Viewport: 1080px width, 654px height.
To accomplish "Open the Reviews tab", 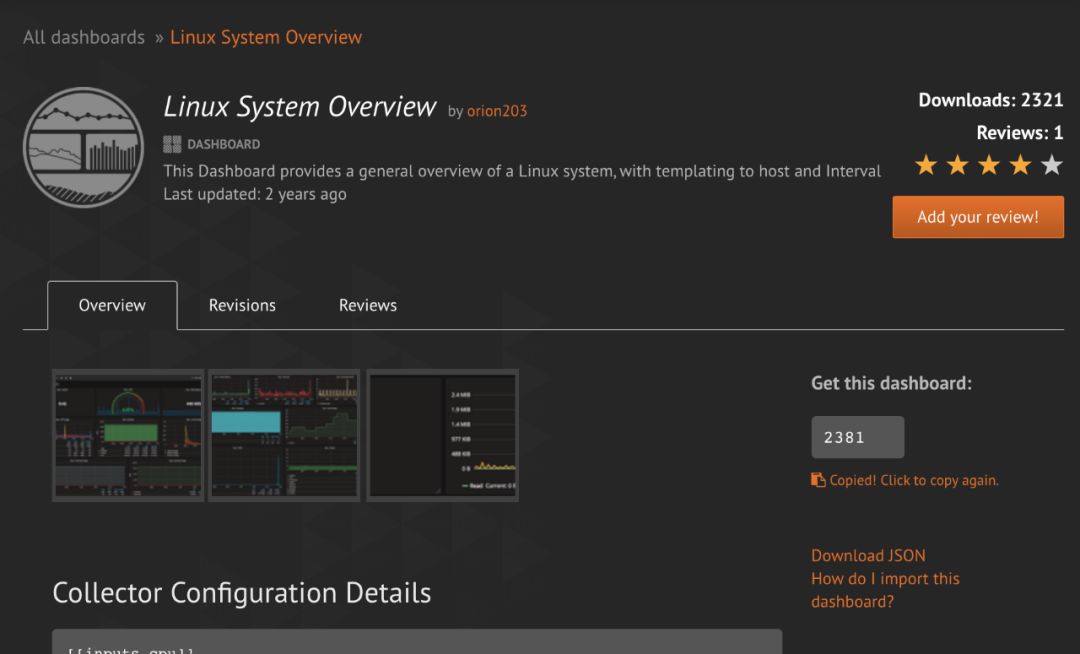I will (x=368, y=305).
